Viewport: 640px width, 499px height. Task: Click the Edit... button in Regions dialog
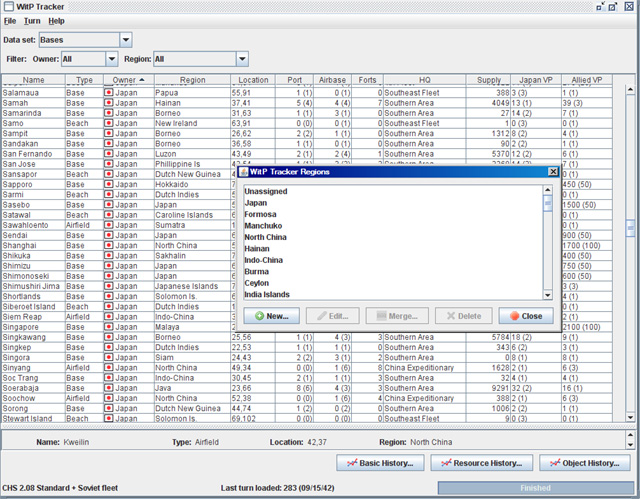333,316
